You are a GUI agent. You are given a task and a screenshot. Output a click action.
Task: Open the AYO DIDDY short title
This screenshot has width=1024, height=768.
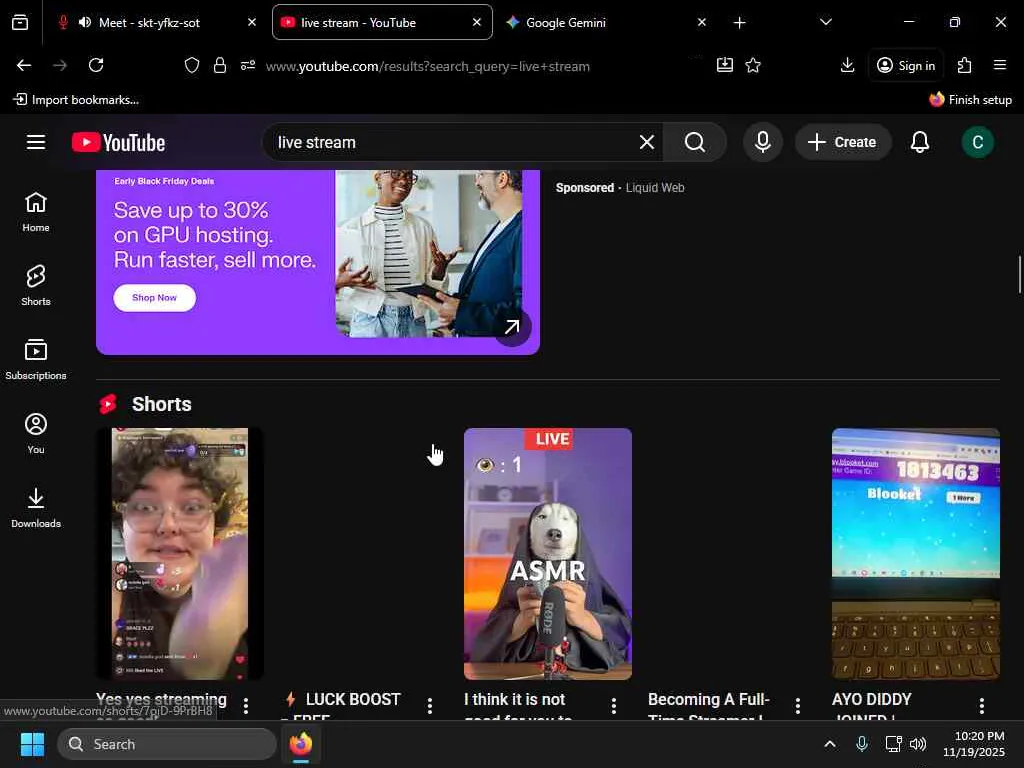click(871, 705)
